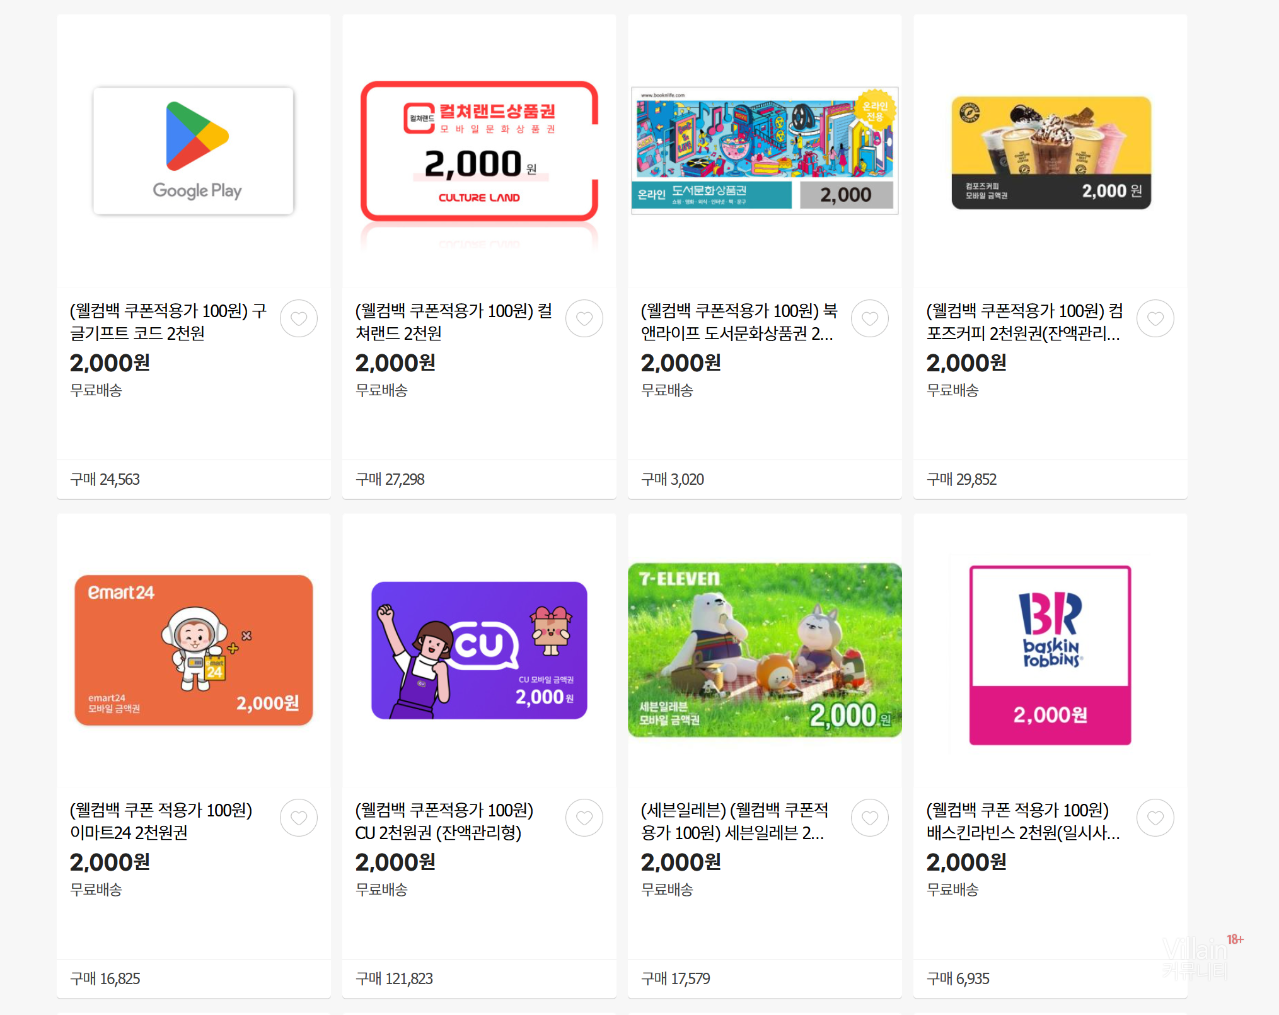Toggle heart on 세븐일레븐 voucher item
Viewport: 1279px width, 1015px height.
coord(870,818)
